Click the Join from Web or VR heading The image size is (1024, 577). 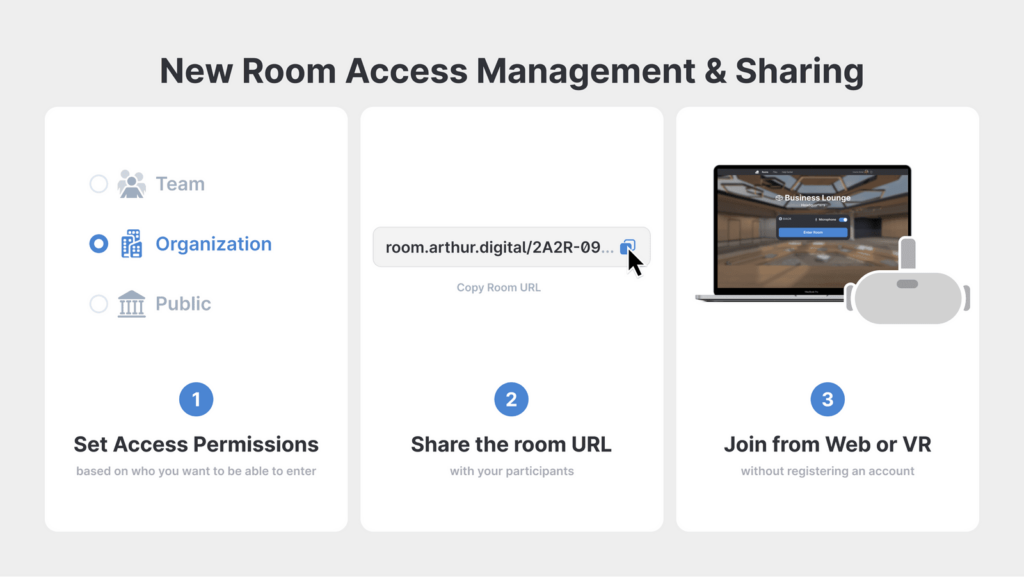point(827,444)
